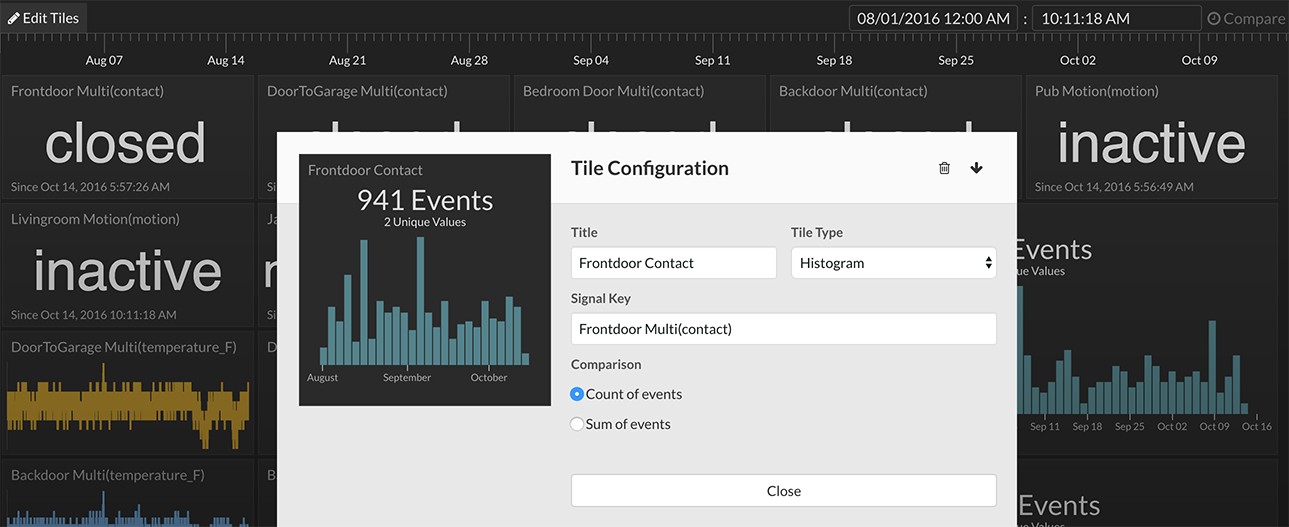Close the Tile Configuration dialog
Image resolution: width=1289 pixels, height=527 pixels.
[x=783, y=491]
